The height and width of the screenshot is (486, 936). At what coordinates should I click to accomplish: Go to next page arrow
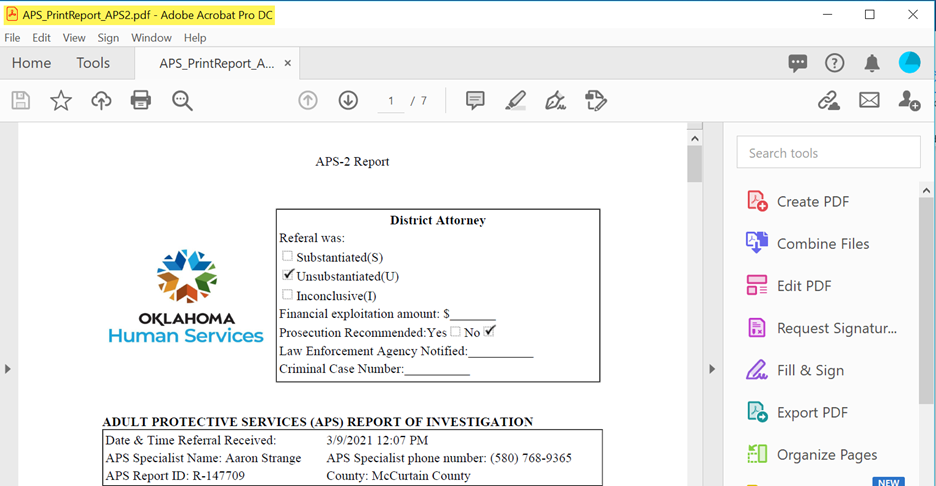pos(348,100)
